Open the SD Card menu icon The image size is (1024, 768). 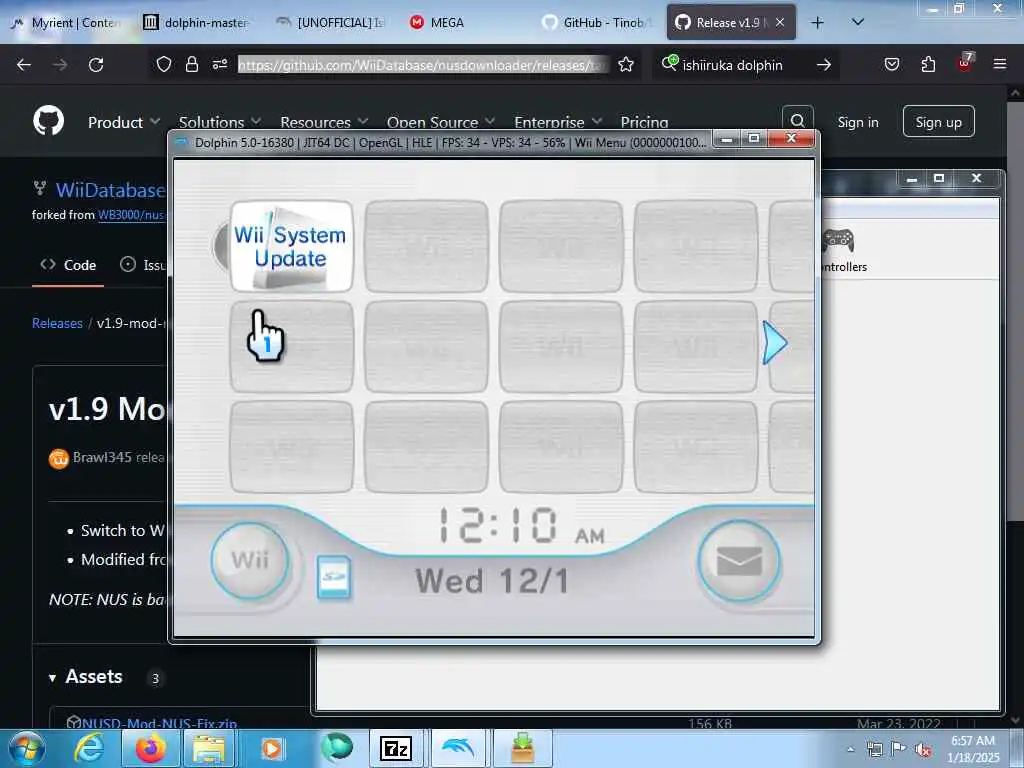coord(334,577)
